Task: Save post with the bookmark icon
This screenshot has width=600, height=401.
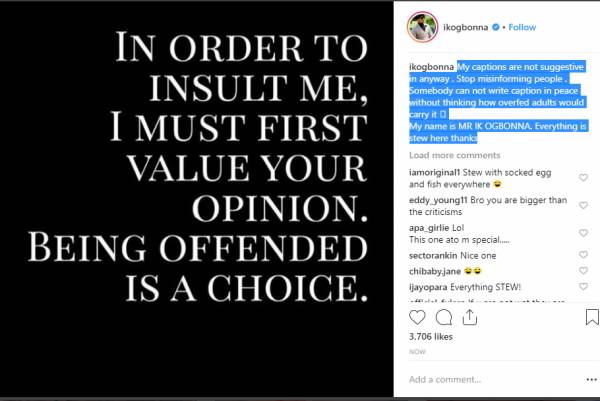Action: click(592, 318)
